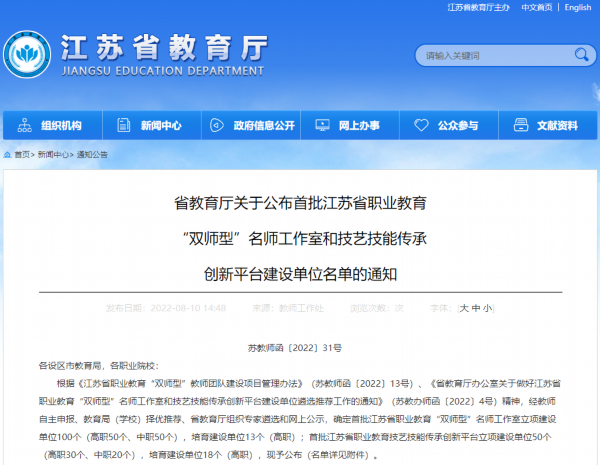
Task: Set font size to large (大)
Action: (x=464, y=309)
